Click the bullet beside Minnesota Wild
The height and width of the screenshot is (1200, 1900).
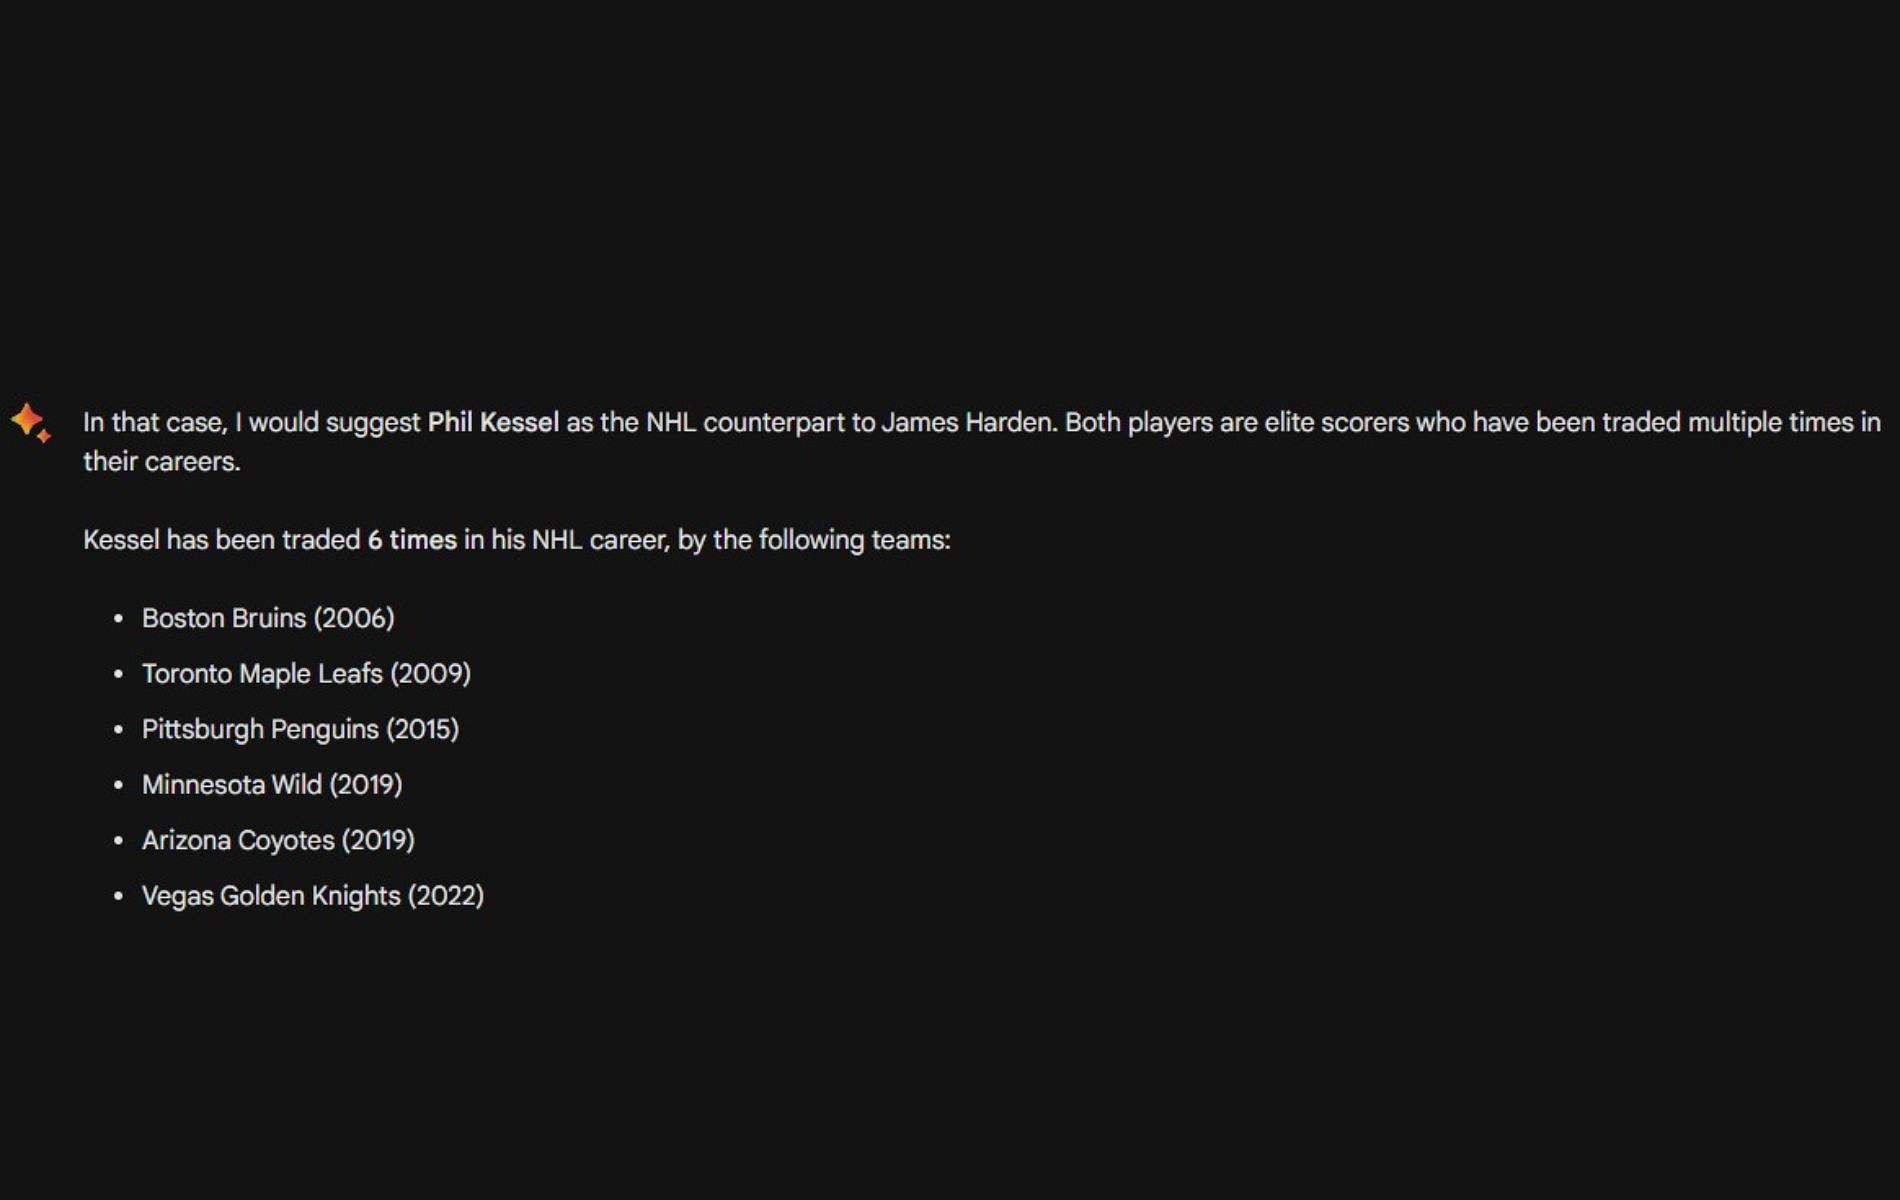click(x=119, y=786)
